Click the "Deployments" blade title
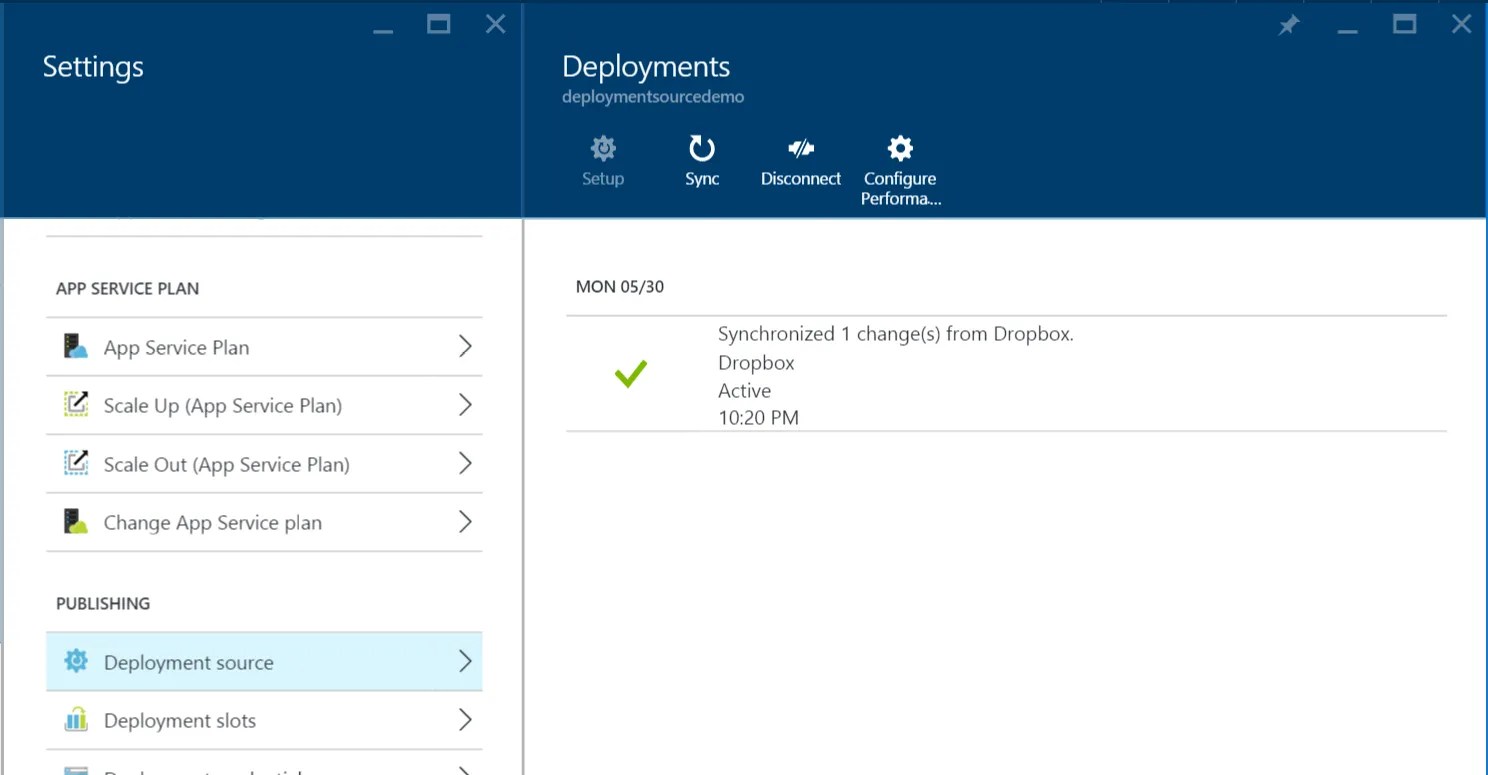The image size is (1488, 775). 646,67
